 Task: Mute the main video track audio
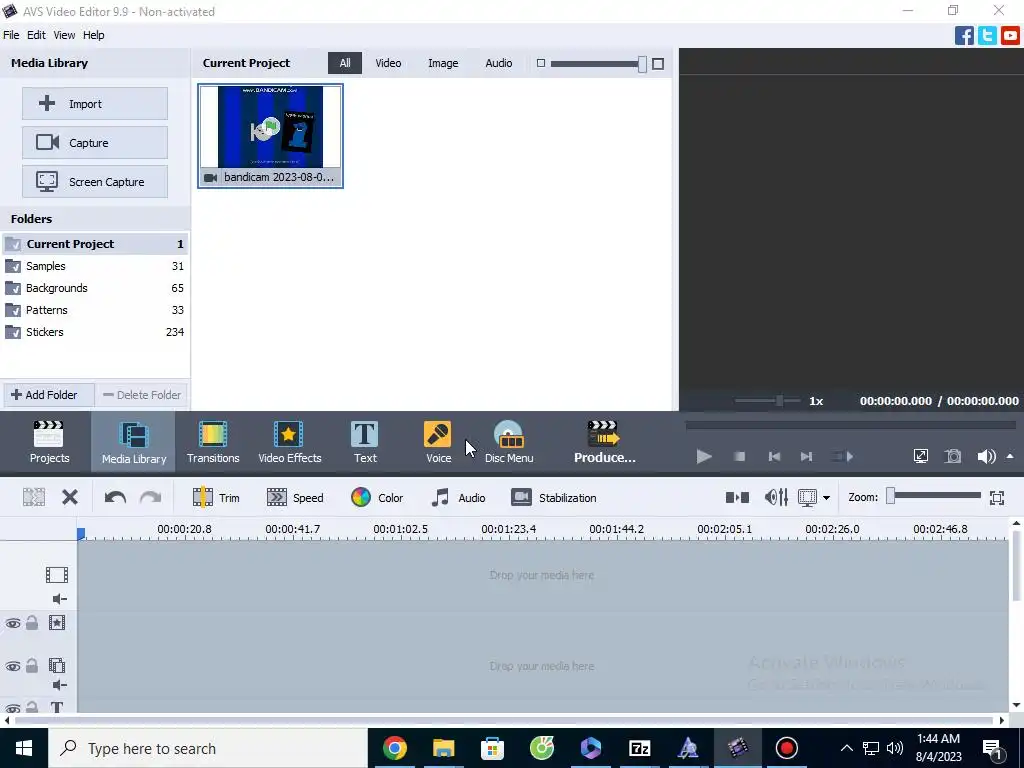pyautogui.click(x=59, y=599)
